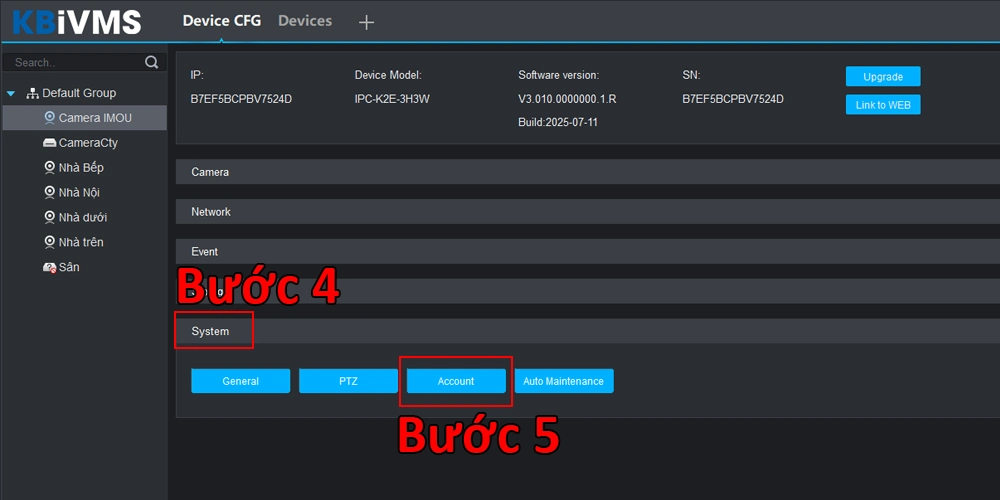The image size is (1000, 500).
Task: Select the Device CFG tab
Action: point(221,21)
